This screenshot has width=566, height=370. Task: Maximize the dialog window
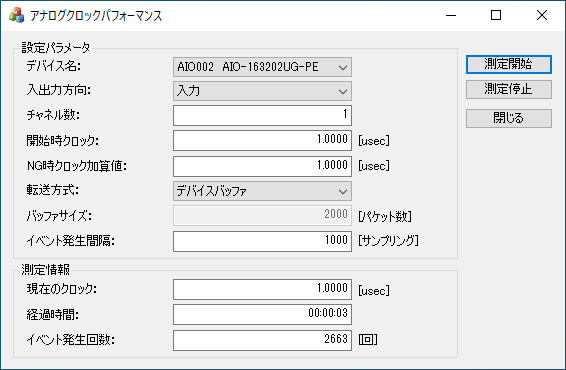point(496,16)
